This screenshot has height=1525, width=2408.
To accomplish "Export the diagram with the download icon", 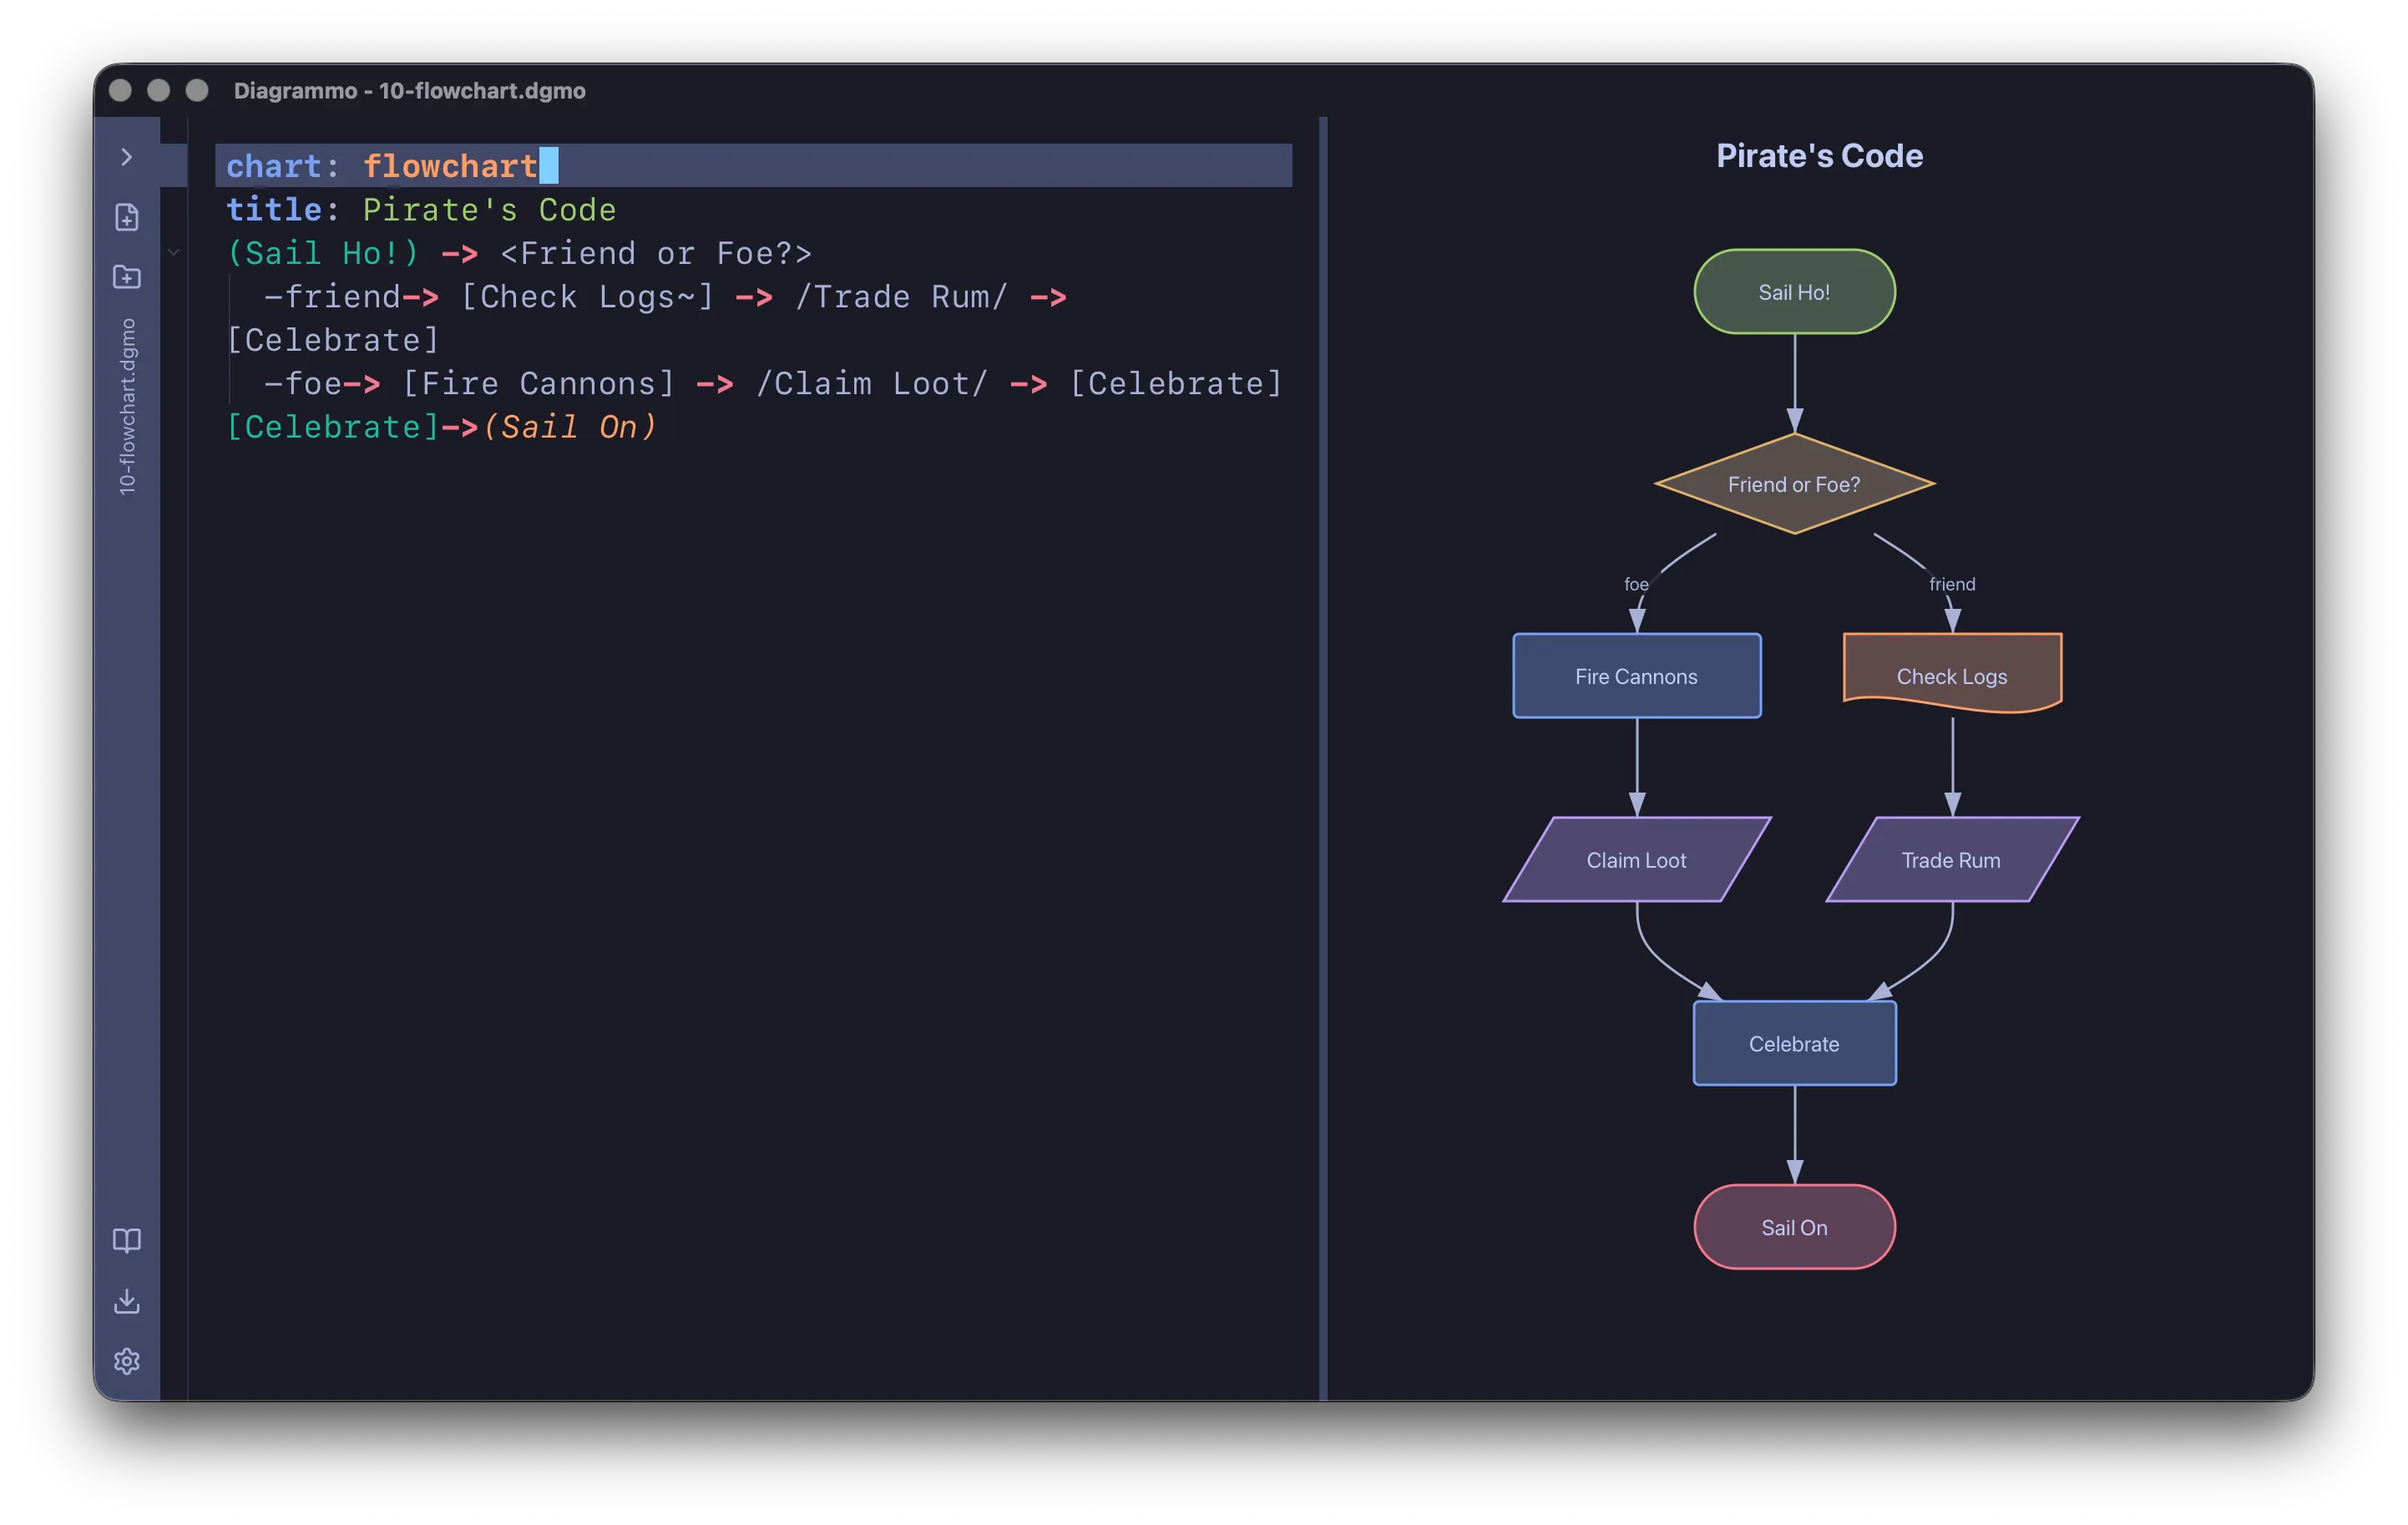I will pos(127,1301).
